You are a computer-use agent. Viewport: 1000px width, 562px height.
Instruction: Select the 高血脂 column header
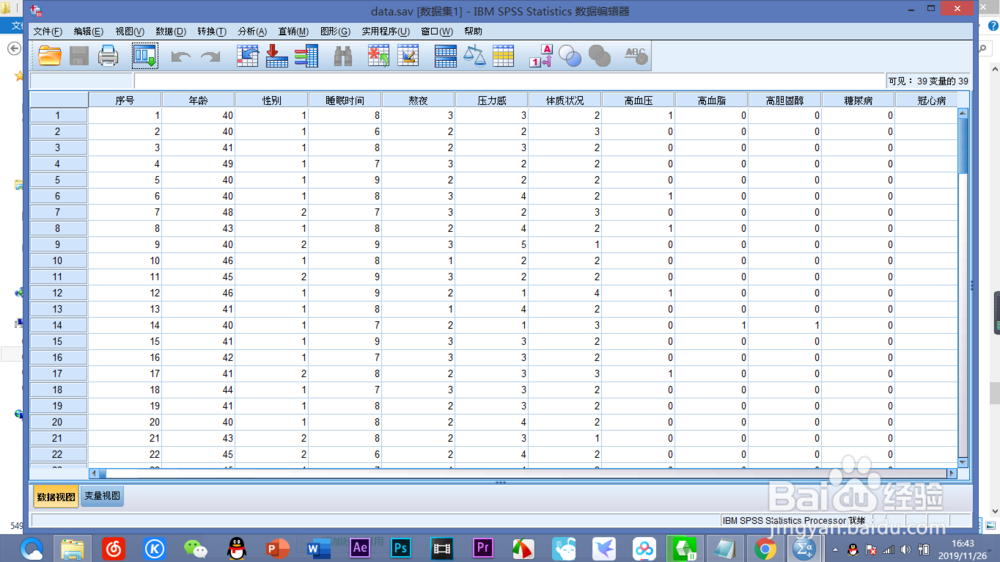712,100
